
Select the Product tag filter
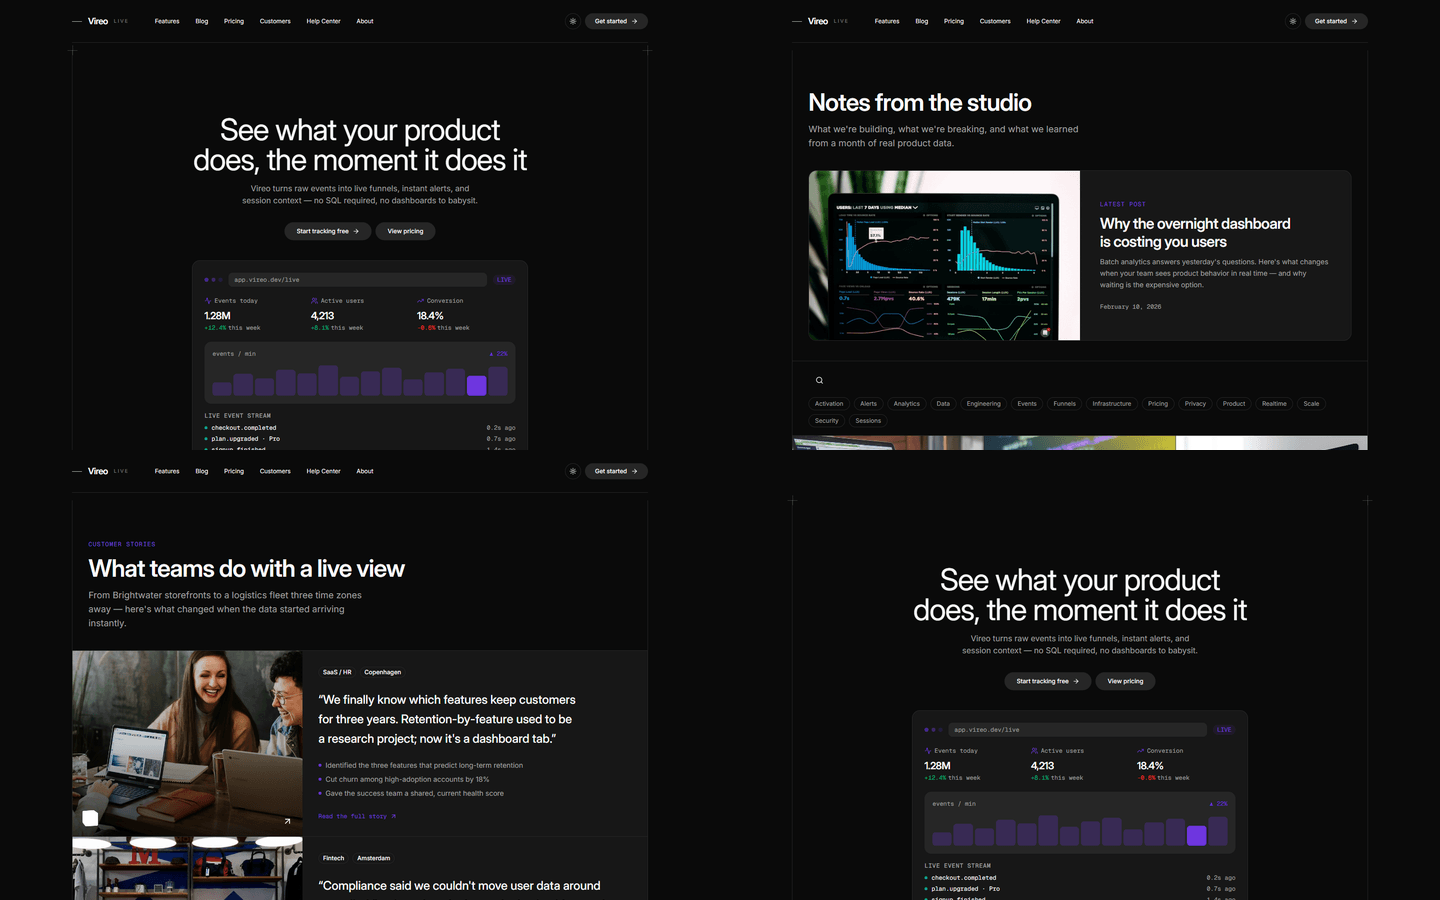coord(1234,404)
